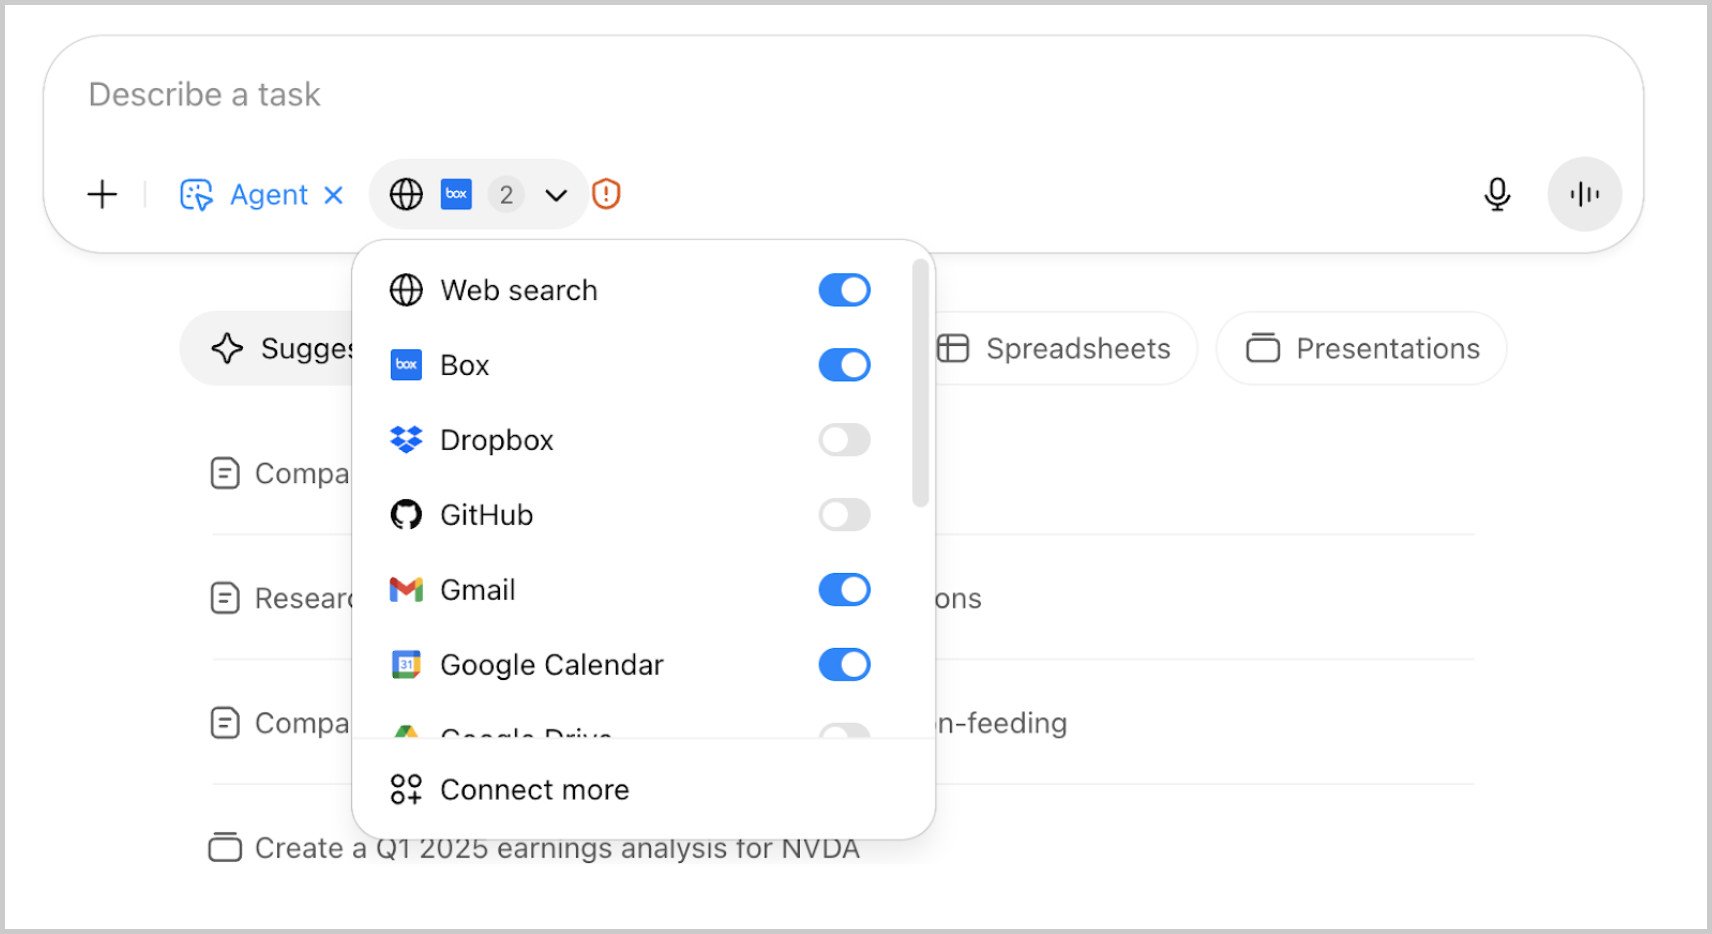
Task: Open the microphone dictation icon
Action: (1497, 194)
